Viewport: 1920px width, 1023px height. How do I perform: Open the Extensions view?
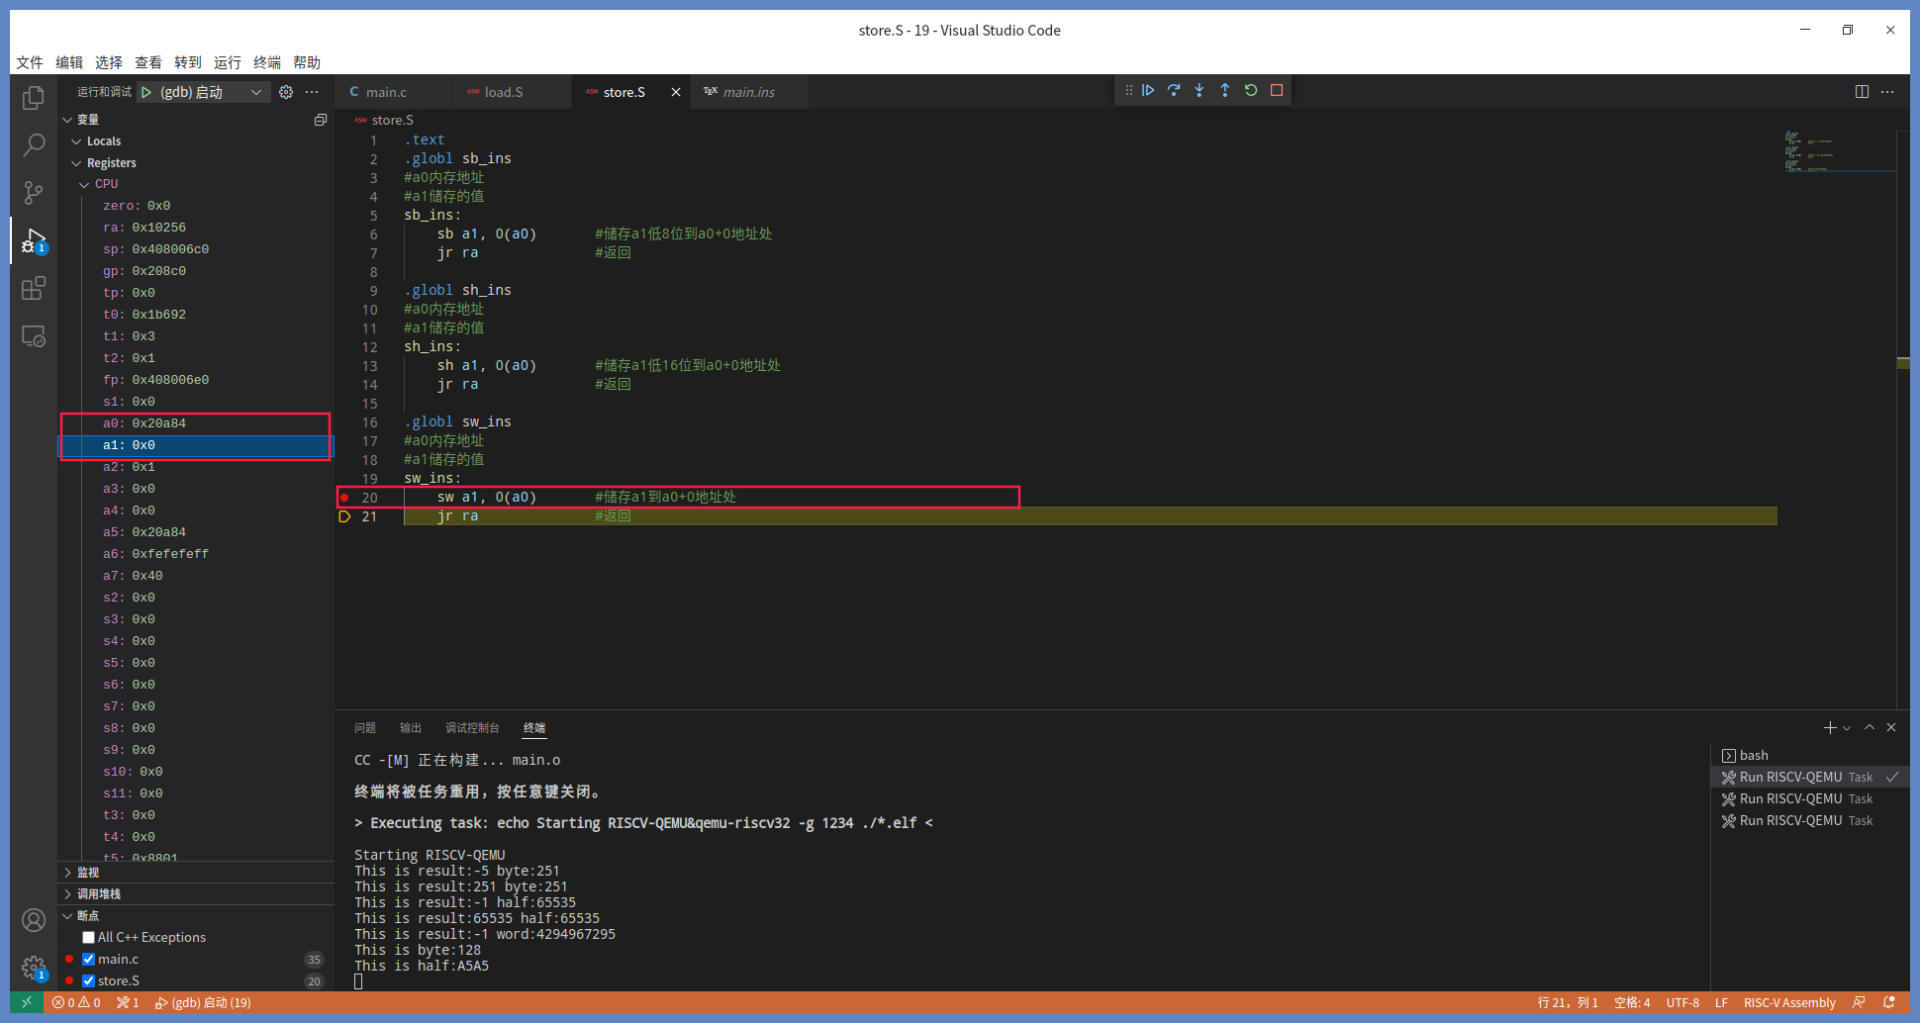pyautogui.click(x=34, y=289)
